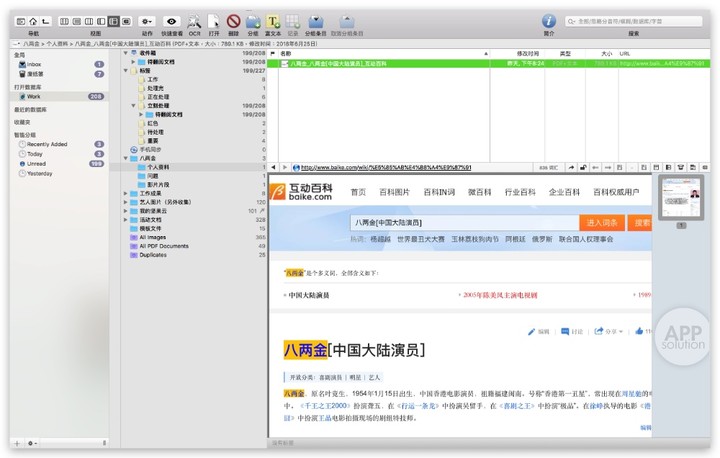
Task: Select the highlighted 八两金 互动百科 document row
Action: click(489, 63)
